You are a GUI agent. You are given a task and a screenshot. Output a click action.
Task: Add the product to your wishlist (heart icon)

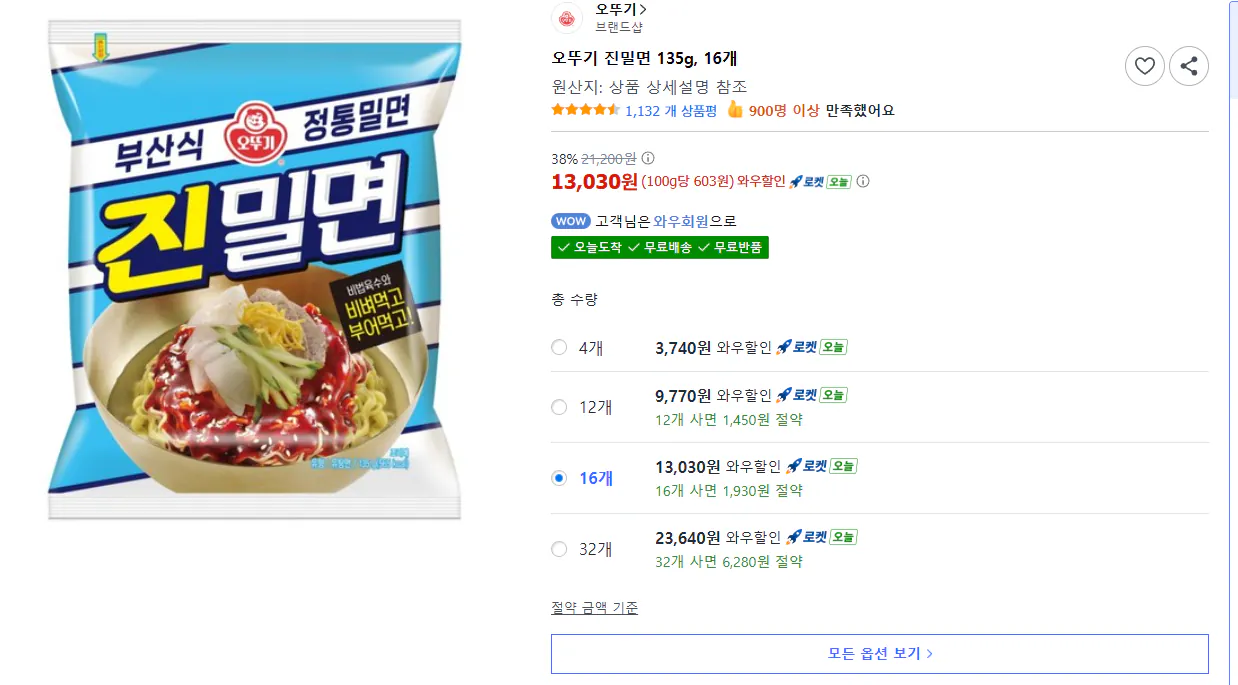pos(1145,66)
